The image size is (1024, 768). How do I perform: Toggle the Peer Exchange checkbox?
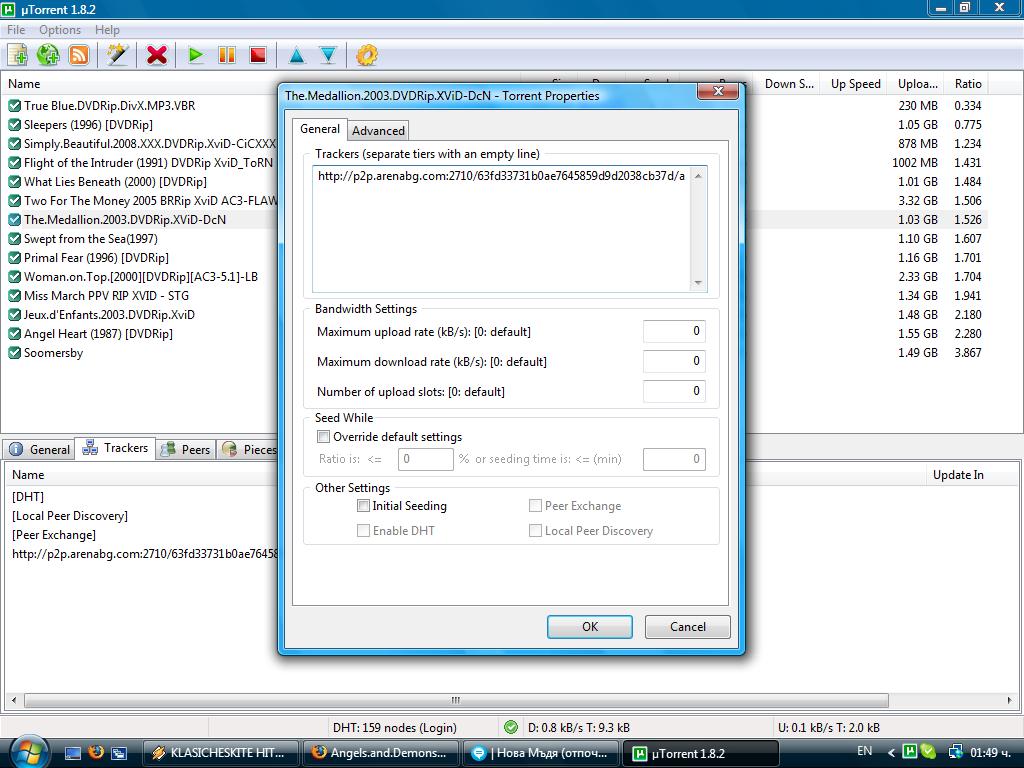(535, 505)
